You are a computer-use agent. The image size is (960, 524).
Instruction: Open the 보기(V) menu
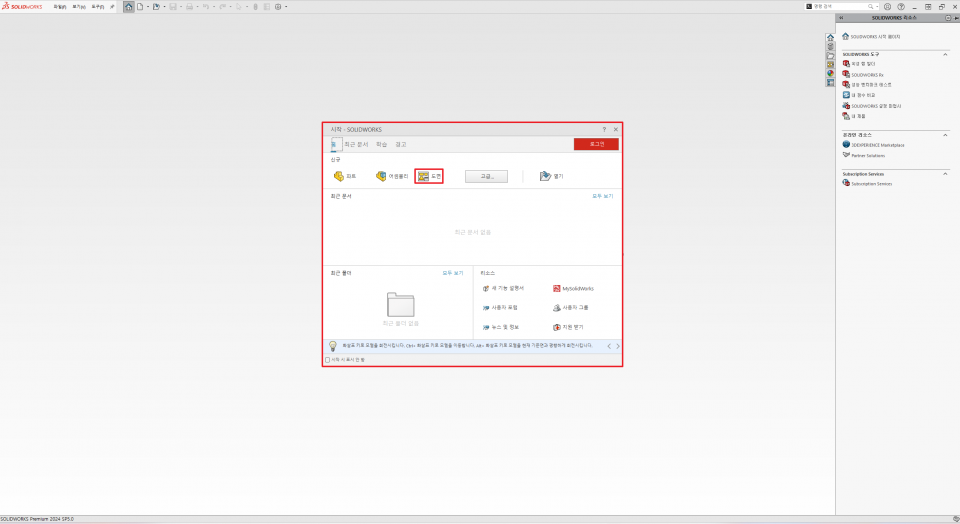pyautogui.click(x=79, y=7)
